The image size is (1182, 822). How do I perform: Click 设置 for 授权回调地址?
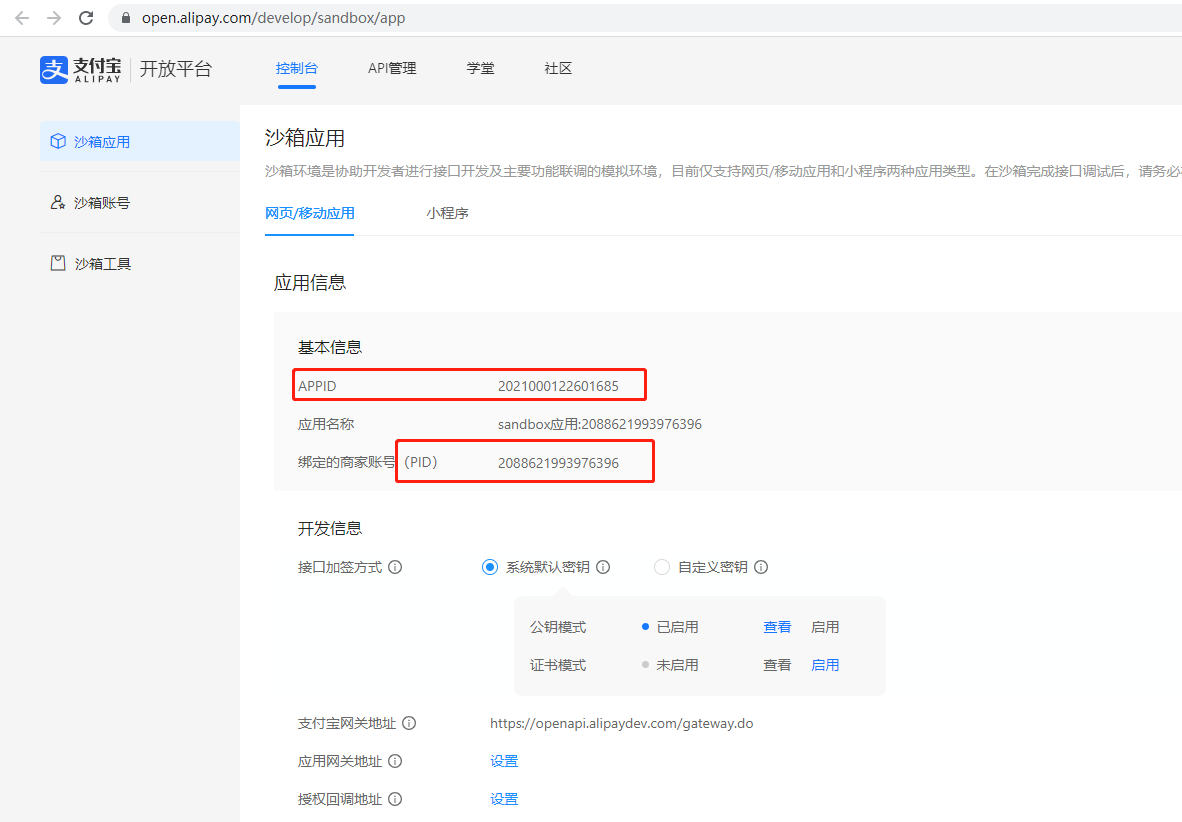tap(504, 799)
